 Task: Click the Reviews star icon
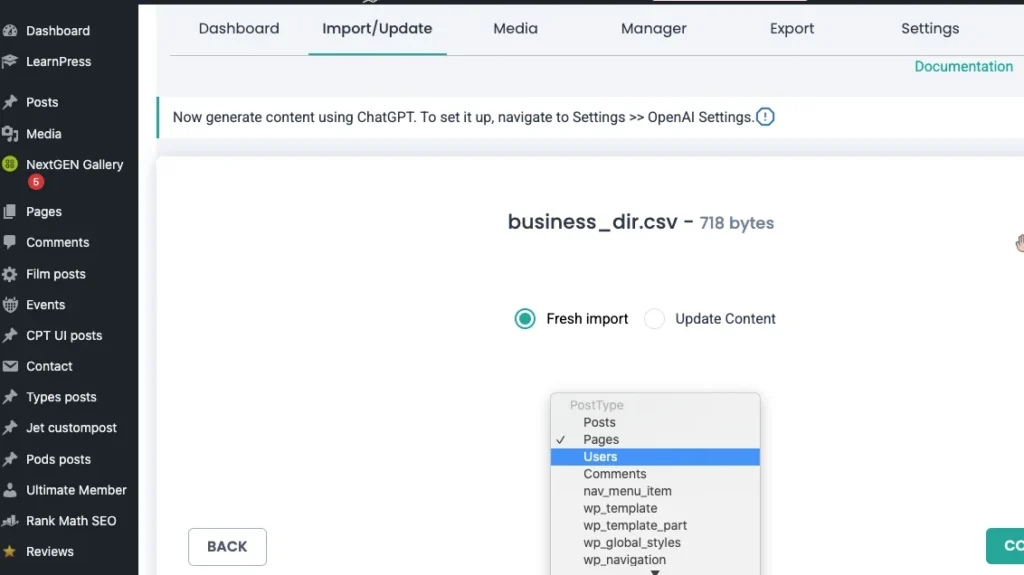coord(10,552)
